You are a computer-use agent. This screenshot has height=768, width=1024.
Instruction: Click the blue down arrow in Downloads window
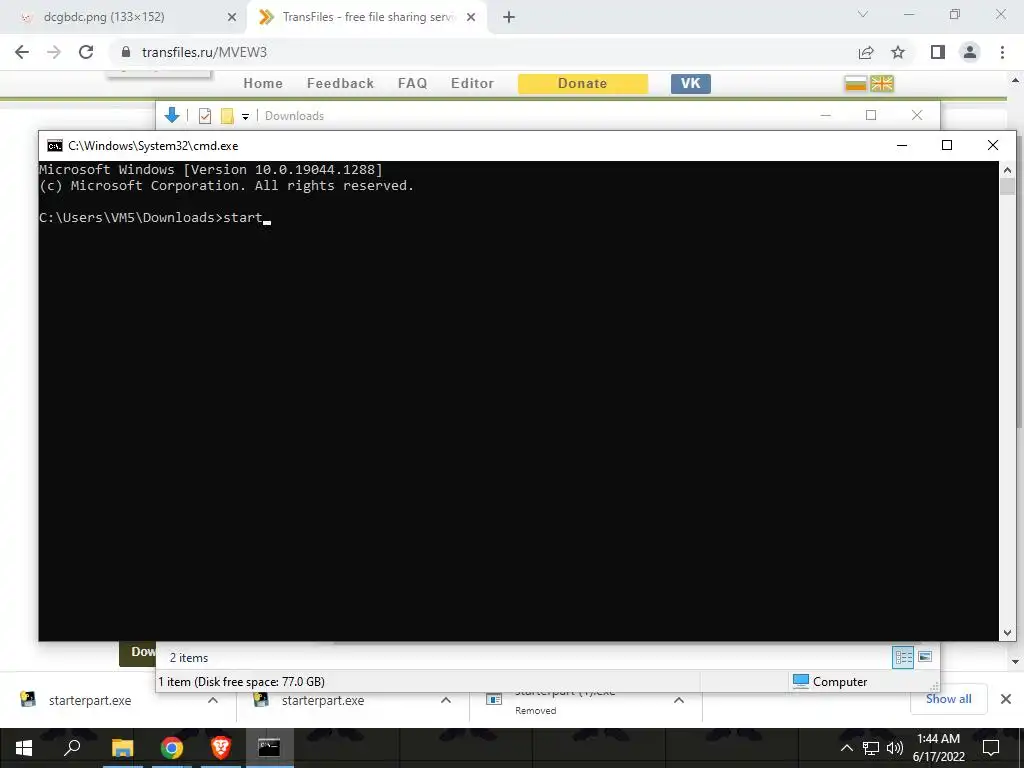click(x=172, y=116)
